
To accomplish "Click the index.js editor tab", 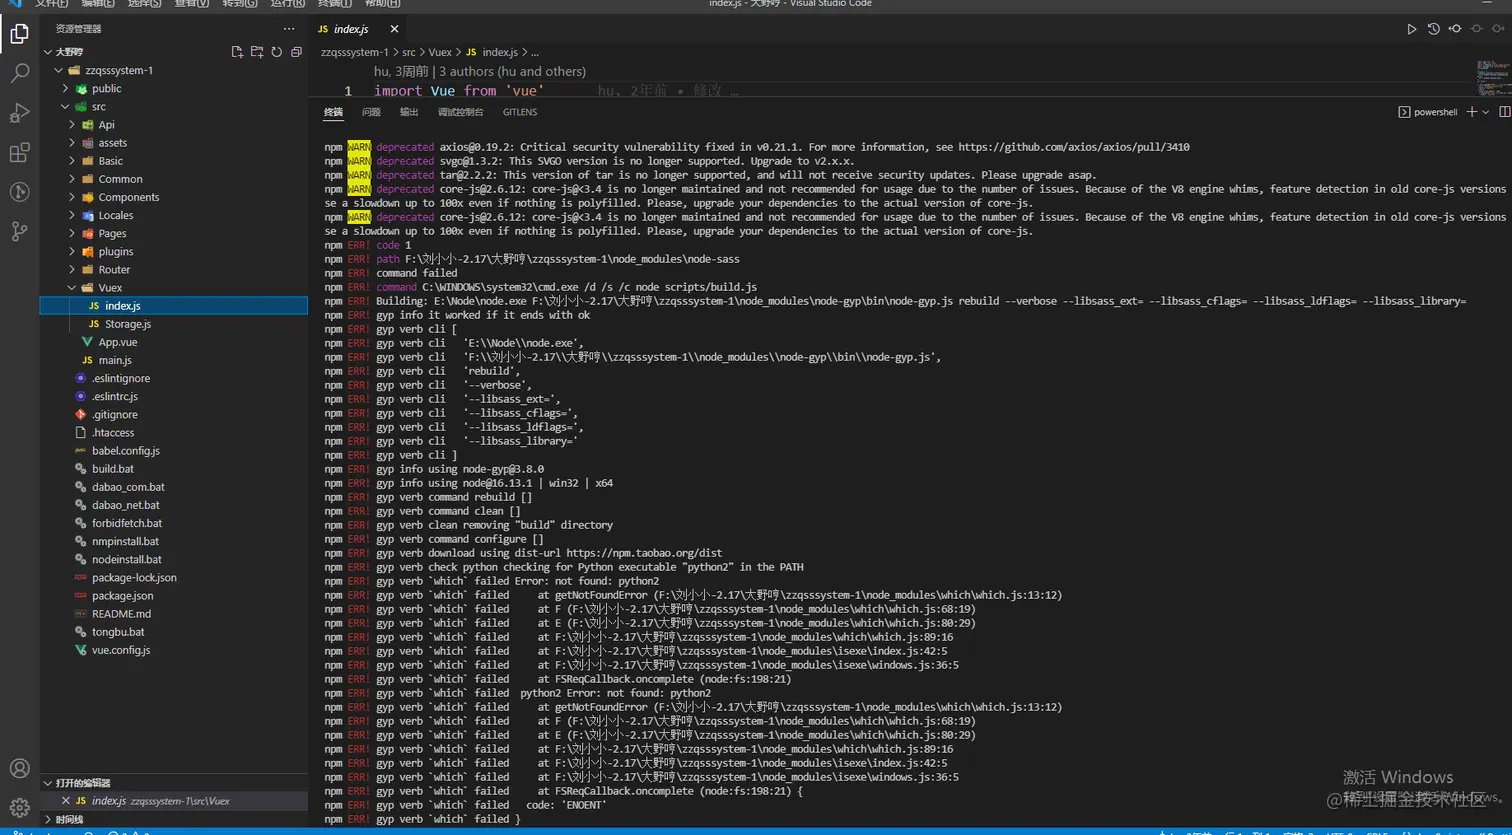I will coord(357,30).
